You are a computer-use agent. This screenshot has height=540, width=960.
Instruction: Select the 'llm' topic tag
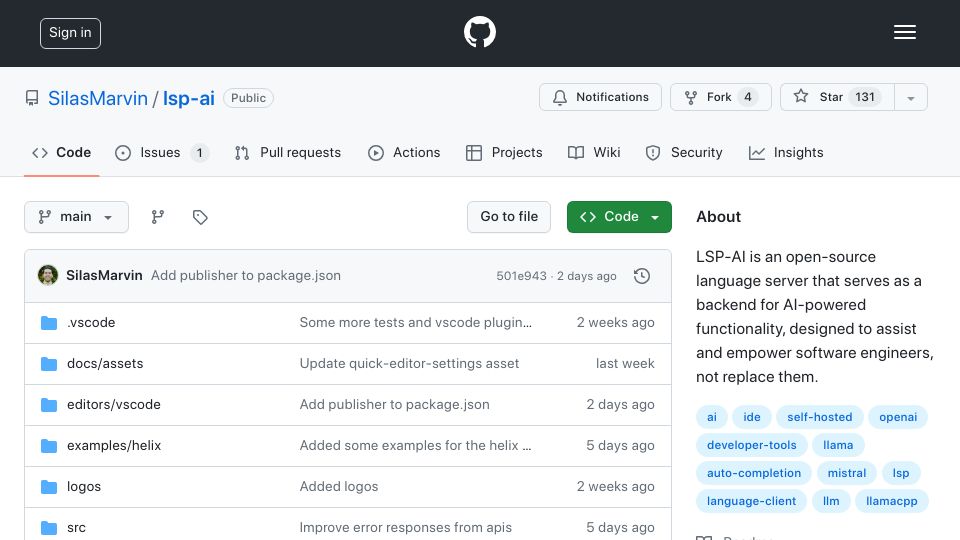[x=831, y=501]
